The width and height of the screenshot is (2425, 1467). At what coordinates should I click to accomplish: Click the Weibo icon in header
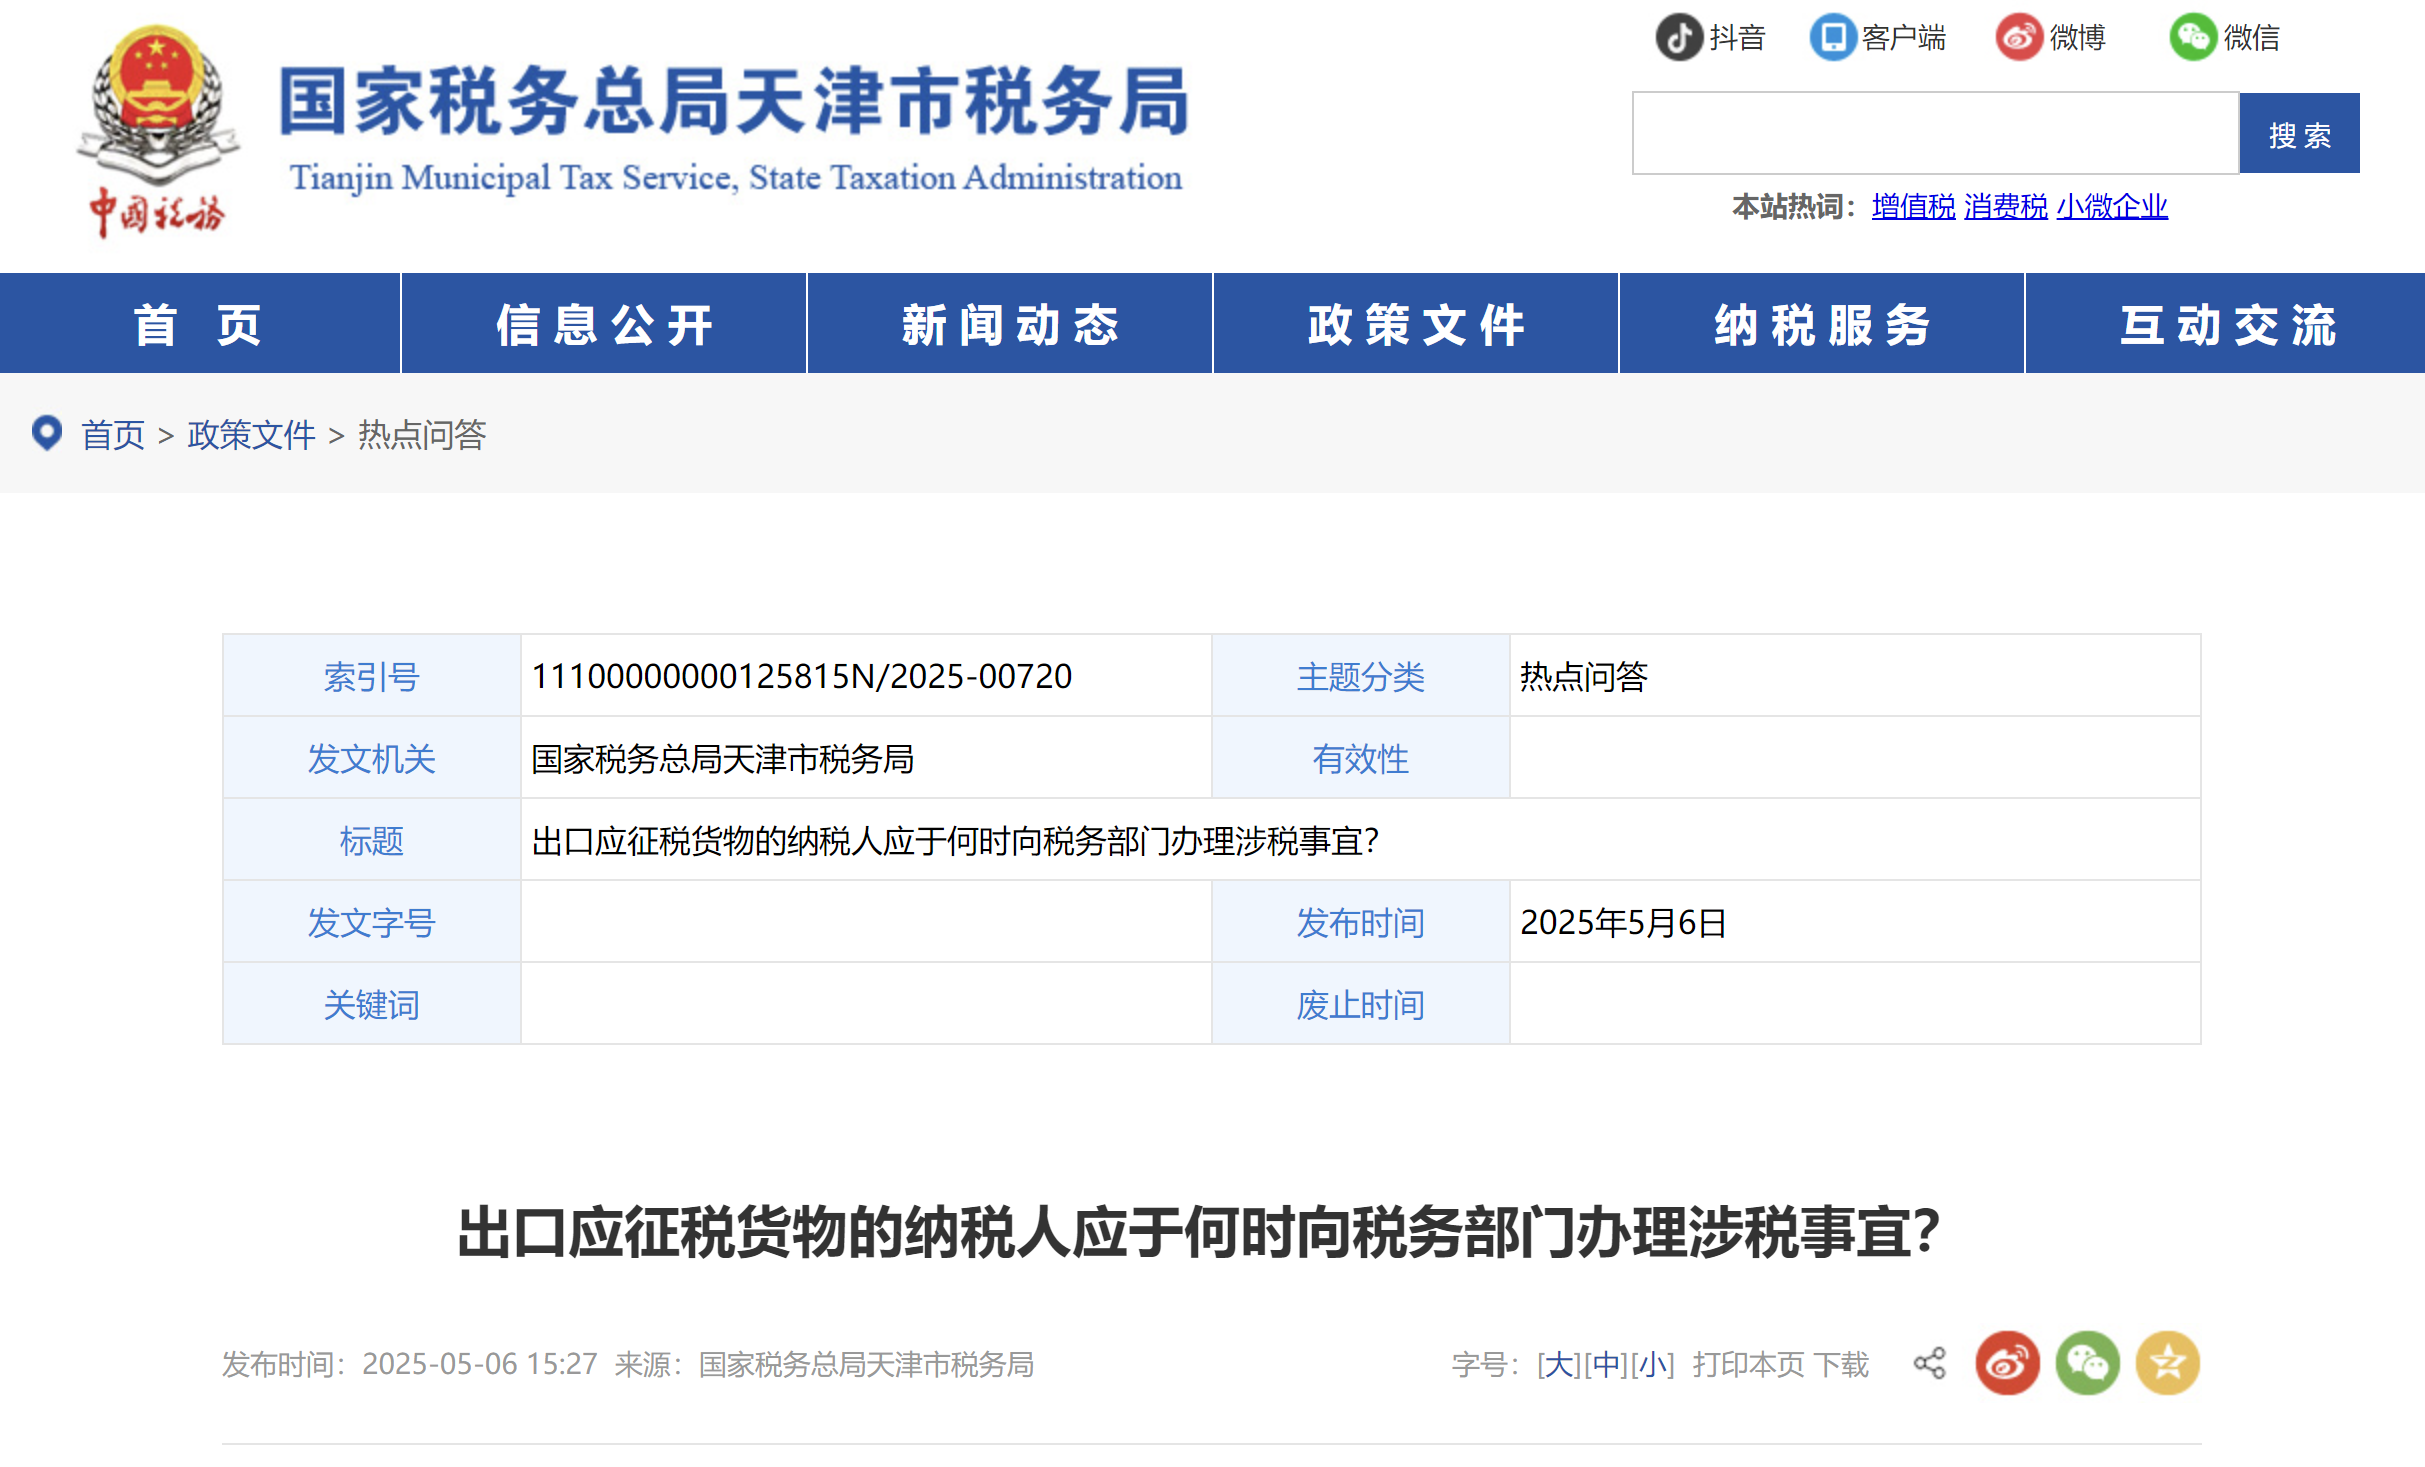[2019, 37]
